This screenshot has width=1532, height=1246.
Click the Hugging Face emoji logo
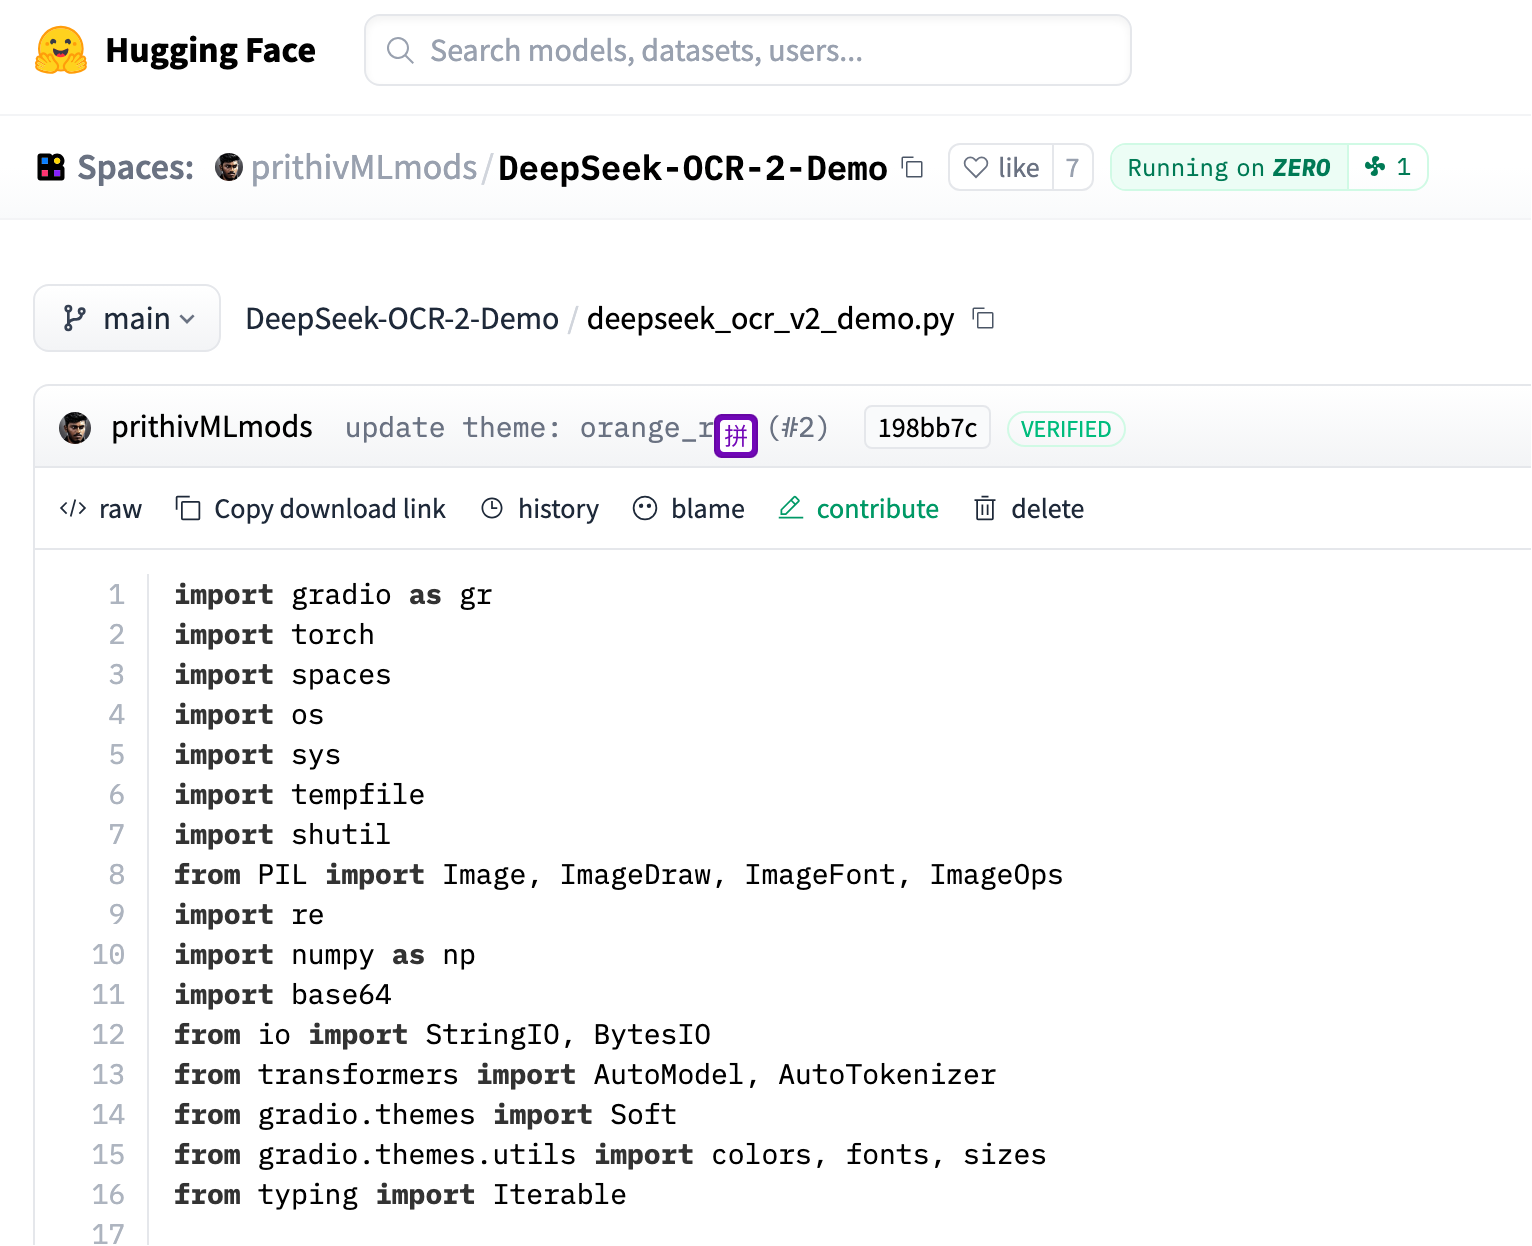click(61, 50)
